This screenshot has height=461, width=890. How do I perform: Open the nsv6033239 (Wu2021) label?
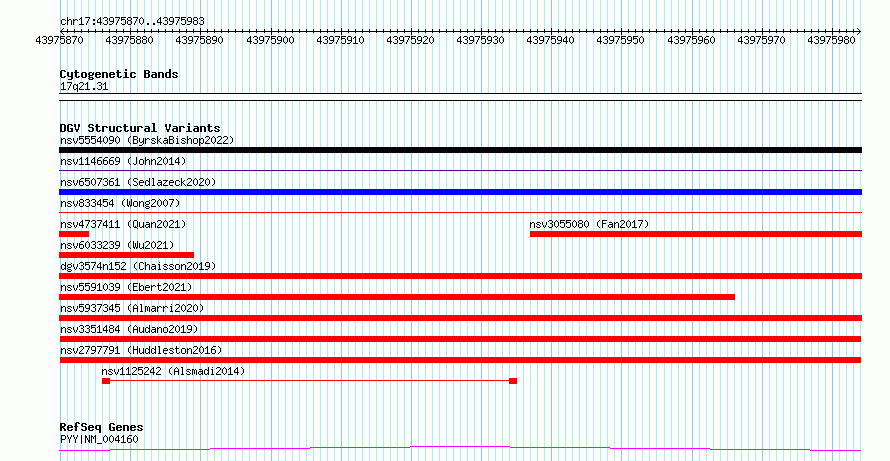117,245
